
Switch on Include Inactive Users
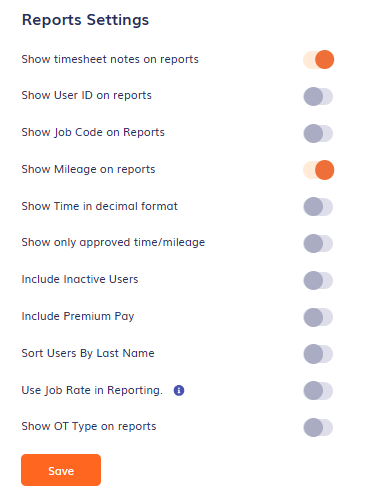coord(318,280)
